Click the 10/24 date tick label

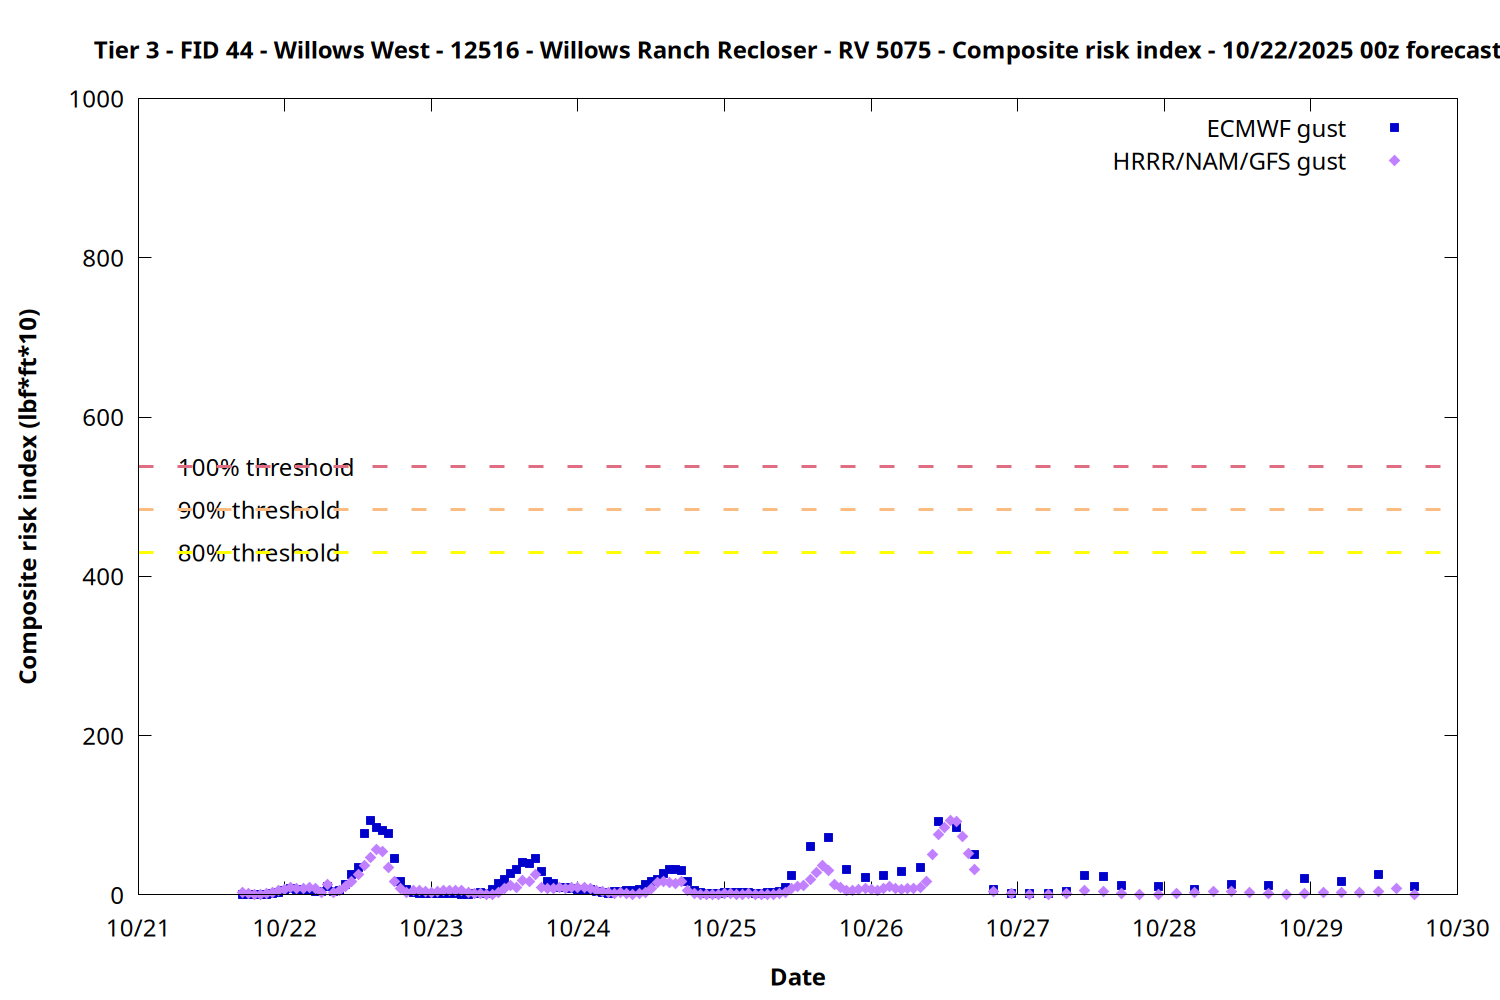pyautogui.click(x=578, y=928)
